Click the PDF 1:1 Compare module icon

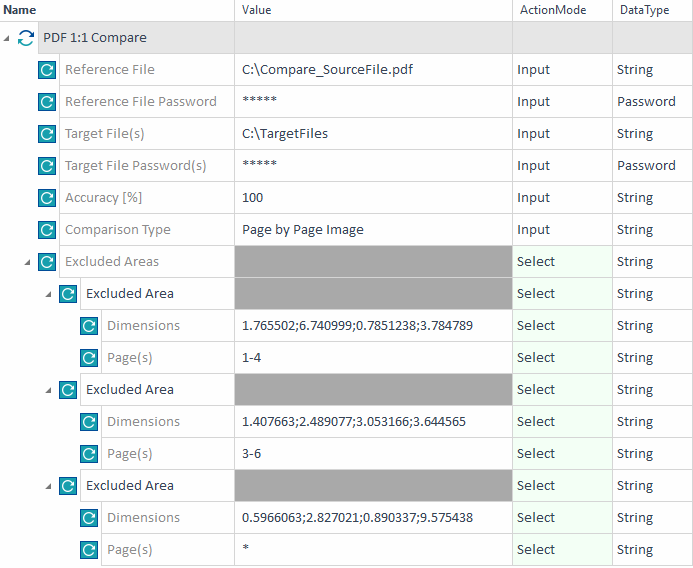click(x=27, y=38)
